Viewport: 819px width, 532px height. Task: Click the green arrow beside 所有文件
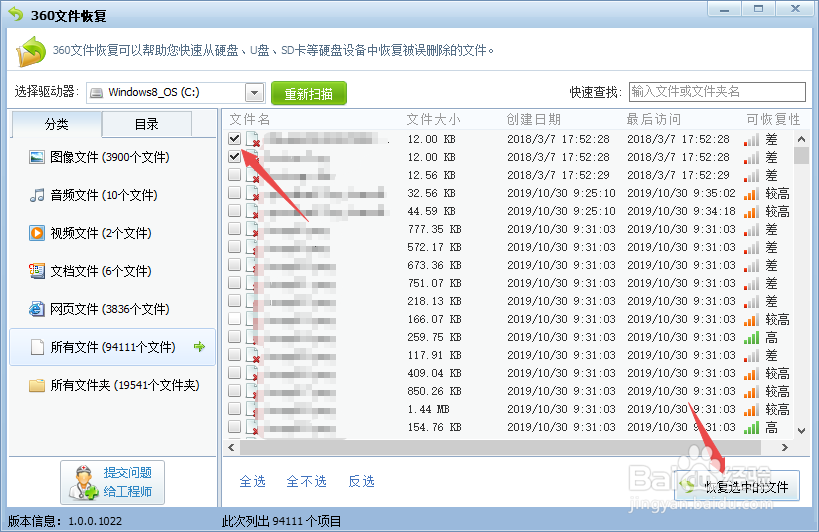click(x=199, y=347)
